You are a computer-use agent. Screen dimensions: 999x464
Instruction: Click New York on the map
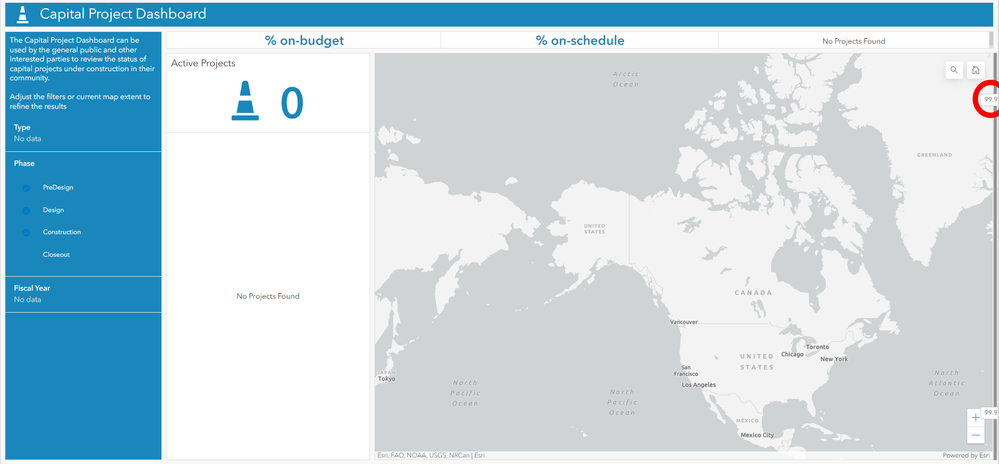pos(833,359)
